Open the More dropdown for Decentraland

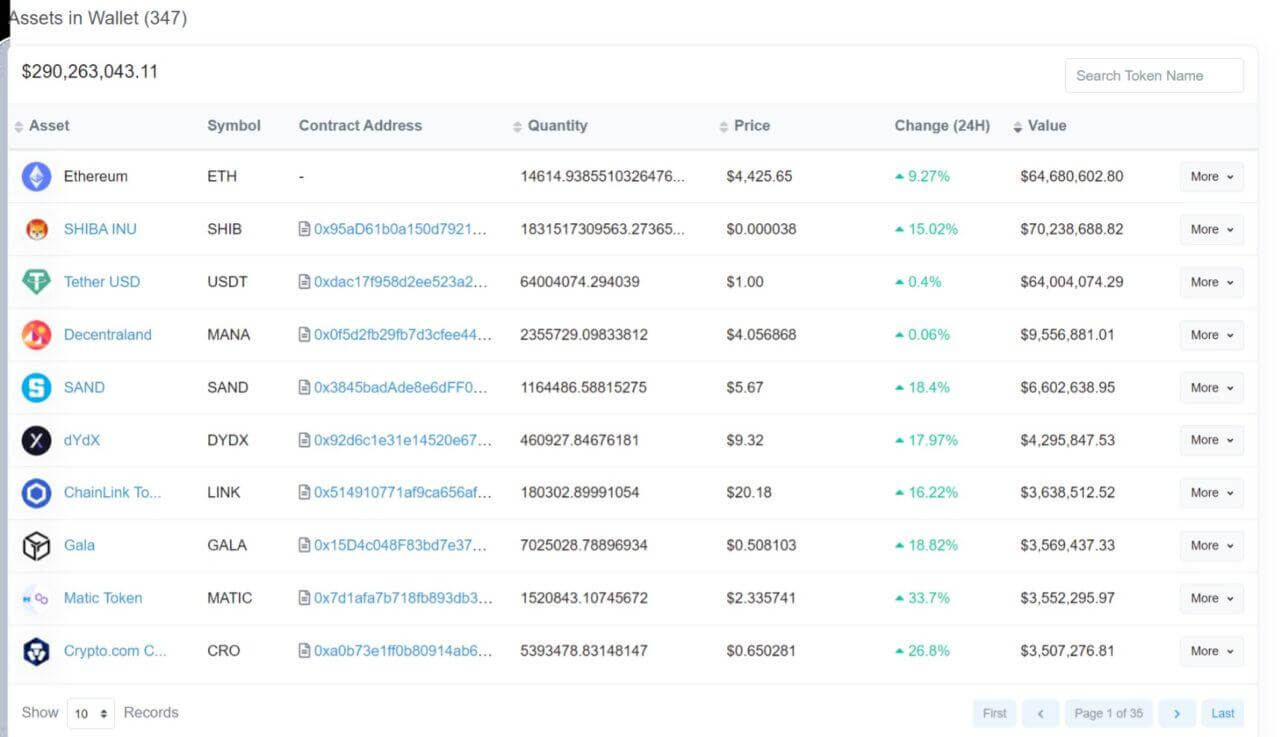pyautogui.click(x=1212, y=335)
